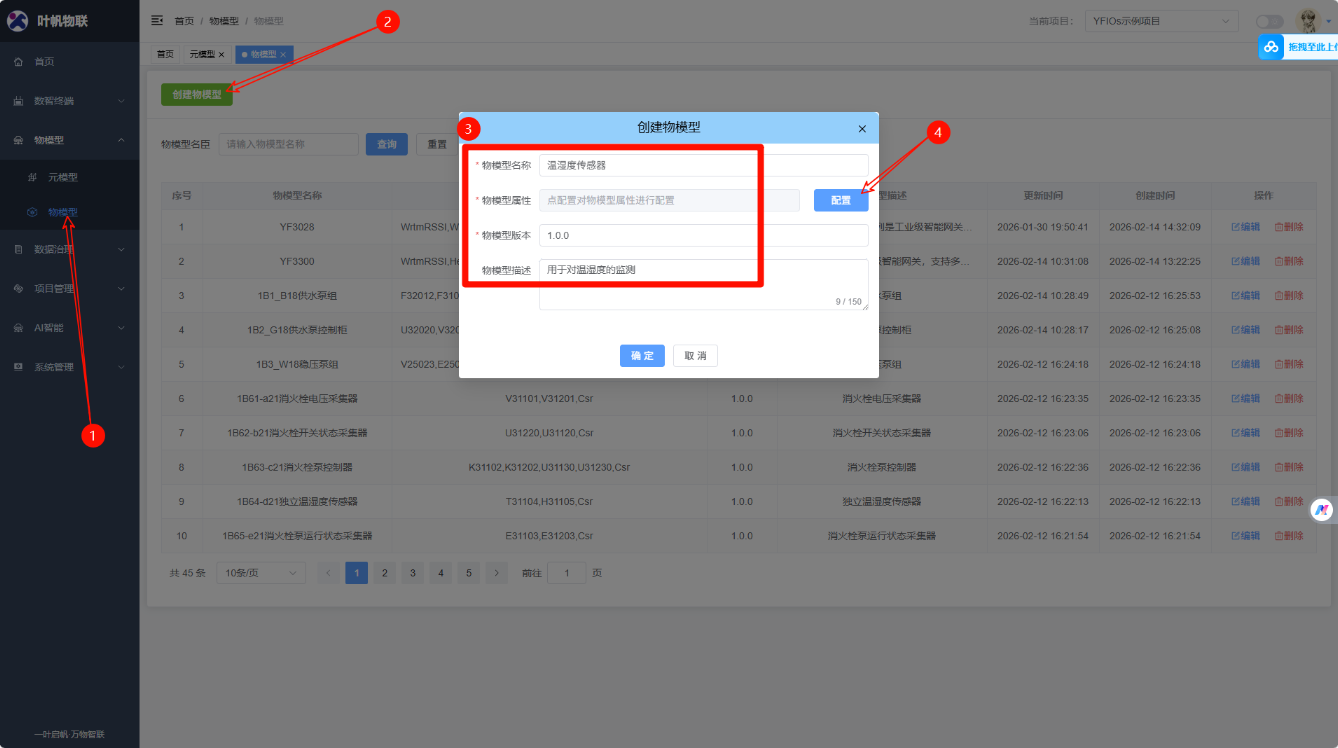The height and width of the screenshot is (748, 1338).
Task: Open the 10条/页 page size dropdown
Action: tap(261, 573)
